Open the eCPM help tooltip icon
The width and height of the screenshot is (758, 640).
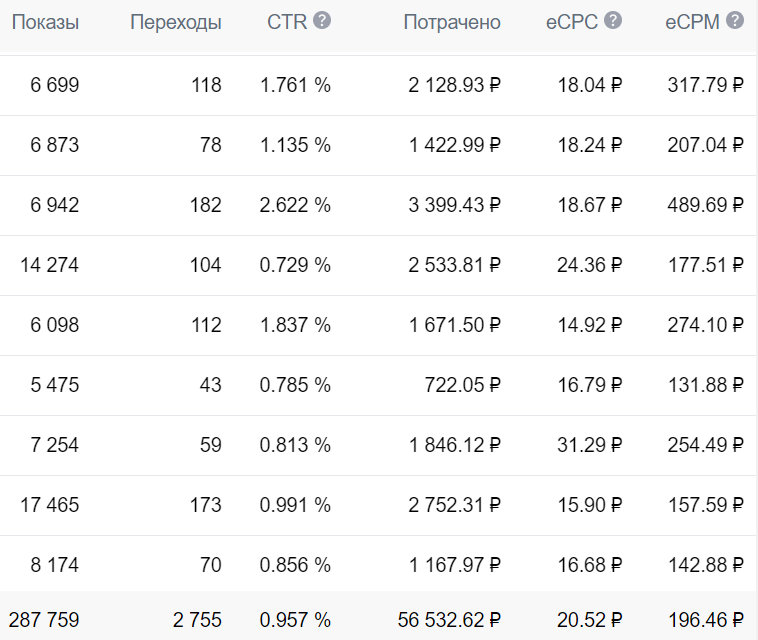(735, 21)
